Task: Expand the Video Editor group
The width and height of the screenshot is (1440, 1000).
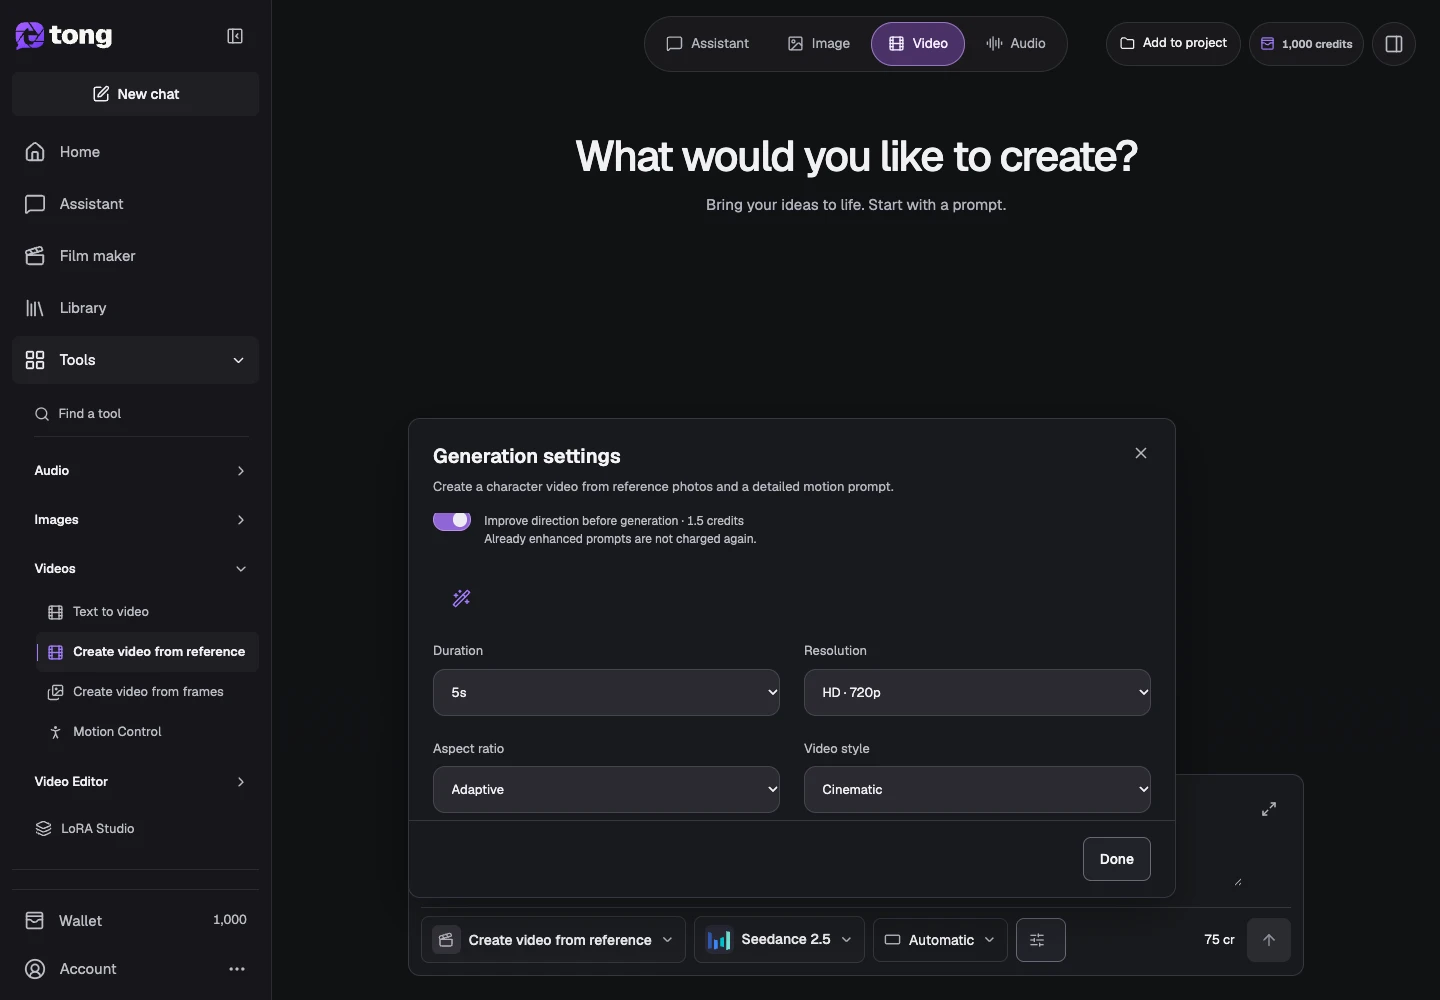Action: [141, 782]
